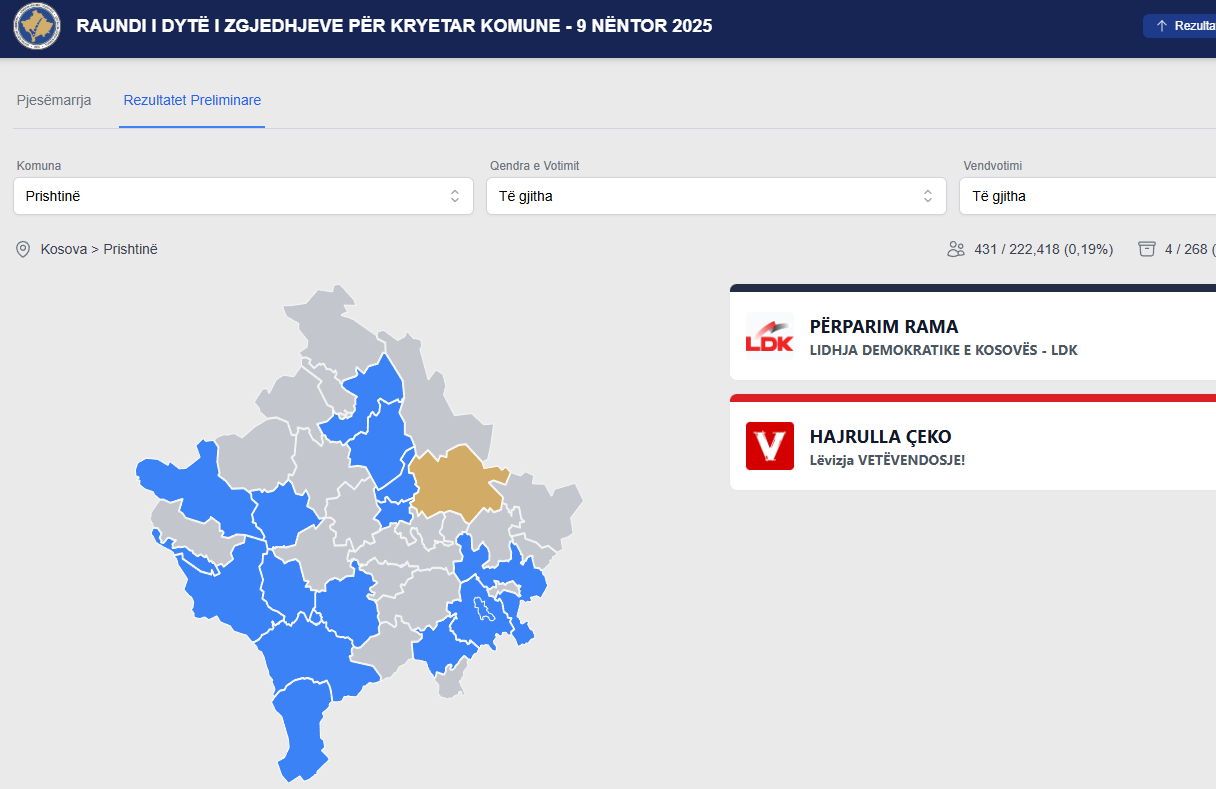Viewport: 1216px width, 789px height.
Task: Click the up arrow in Rezultatet button
Action: click(1161, 26)
